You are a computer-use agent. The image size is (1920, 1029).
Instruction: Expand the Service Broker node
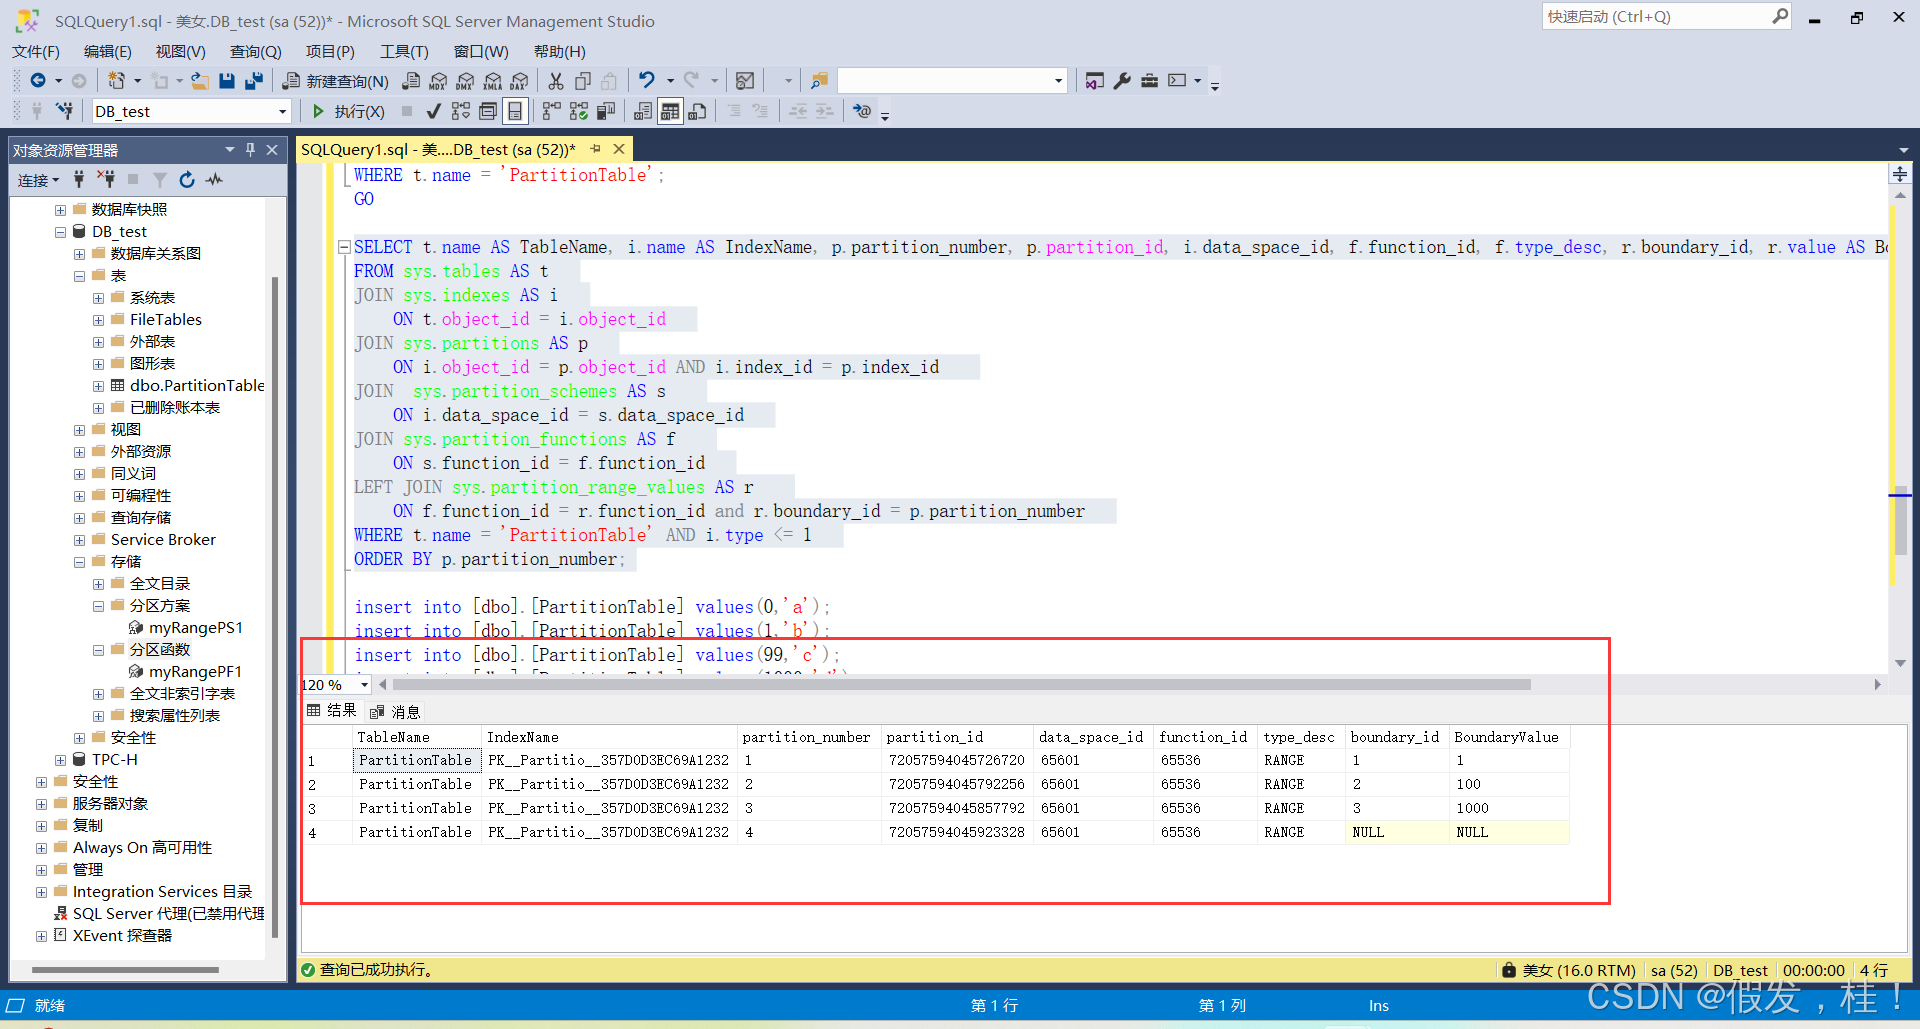tap(79, 540)
